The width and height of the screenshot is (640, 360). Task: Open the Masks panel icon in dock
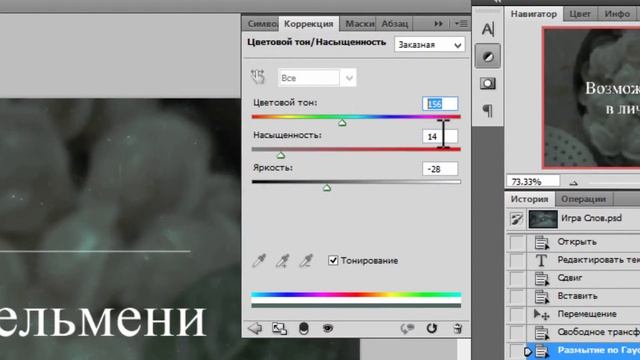pos(488,83)
